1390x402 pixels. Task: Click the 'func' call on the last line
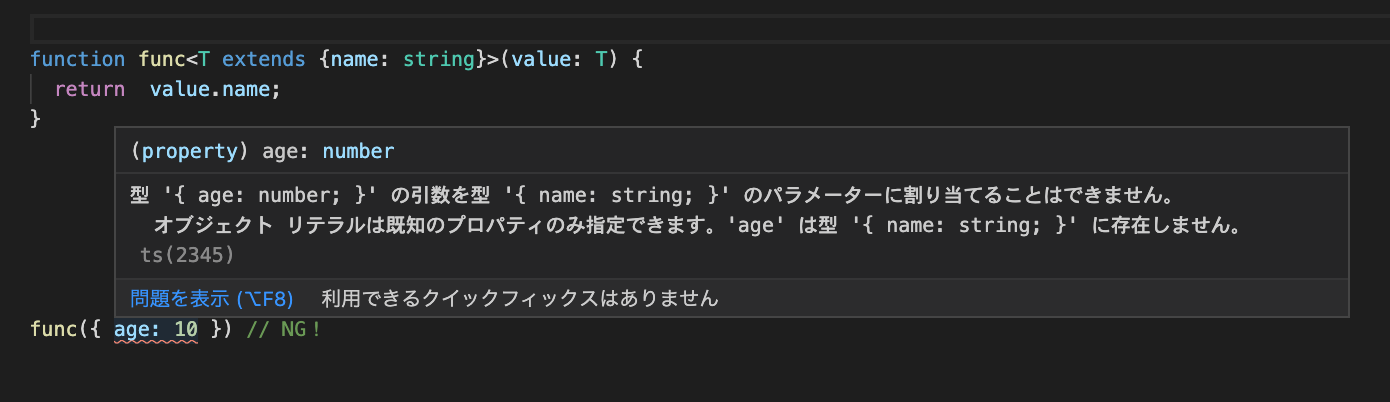[x=54, y=329]
